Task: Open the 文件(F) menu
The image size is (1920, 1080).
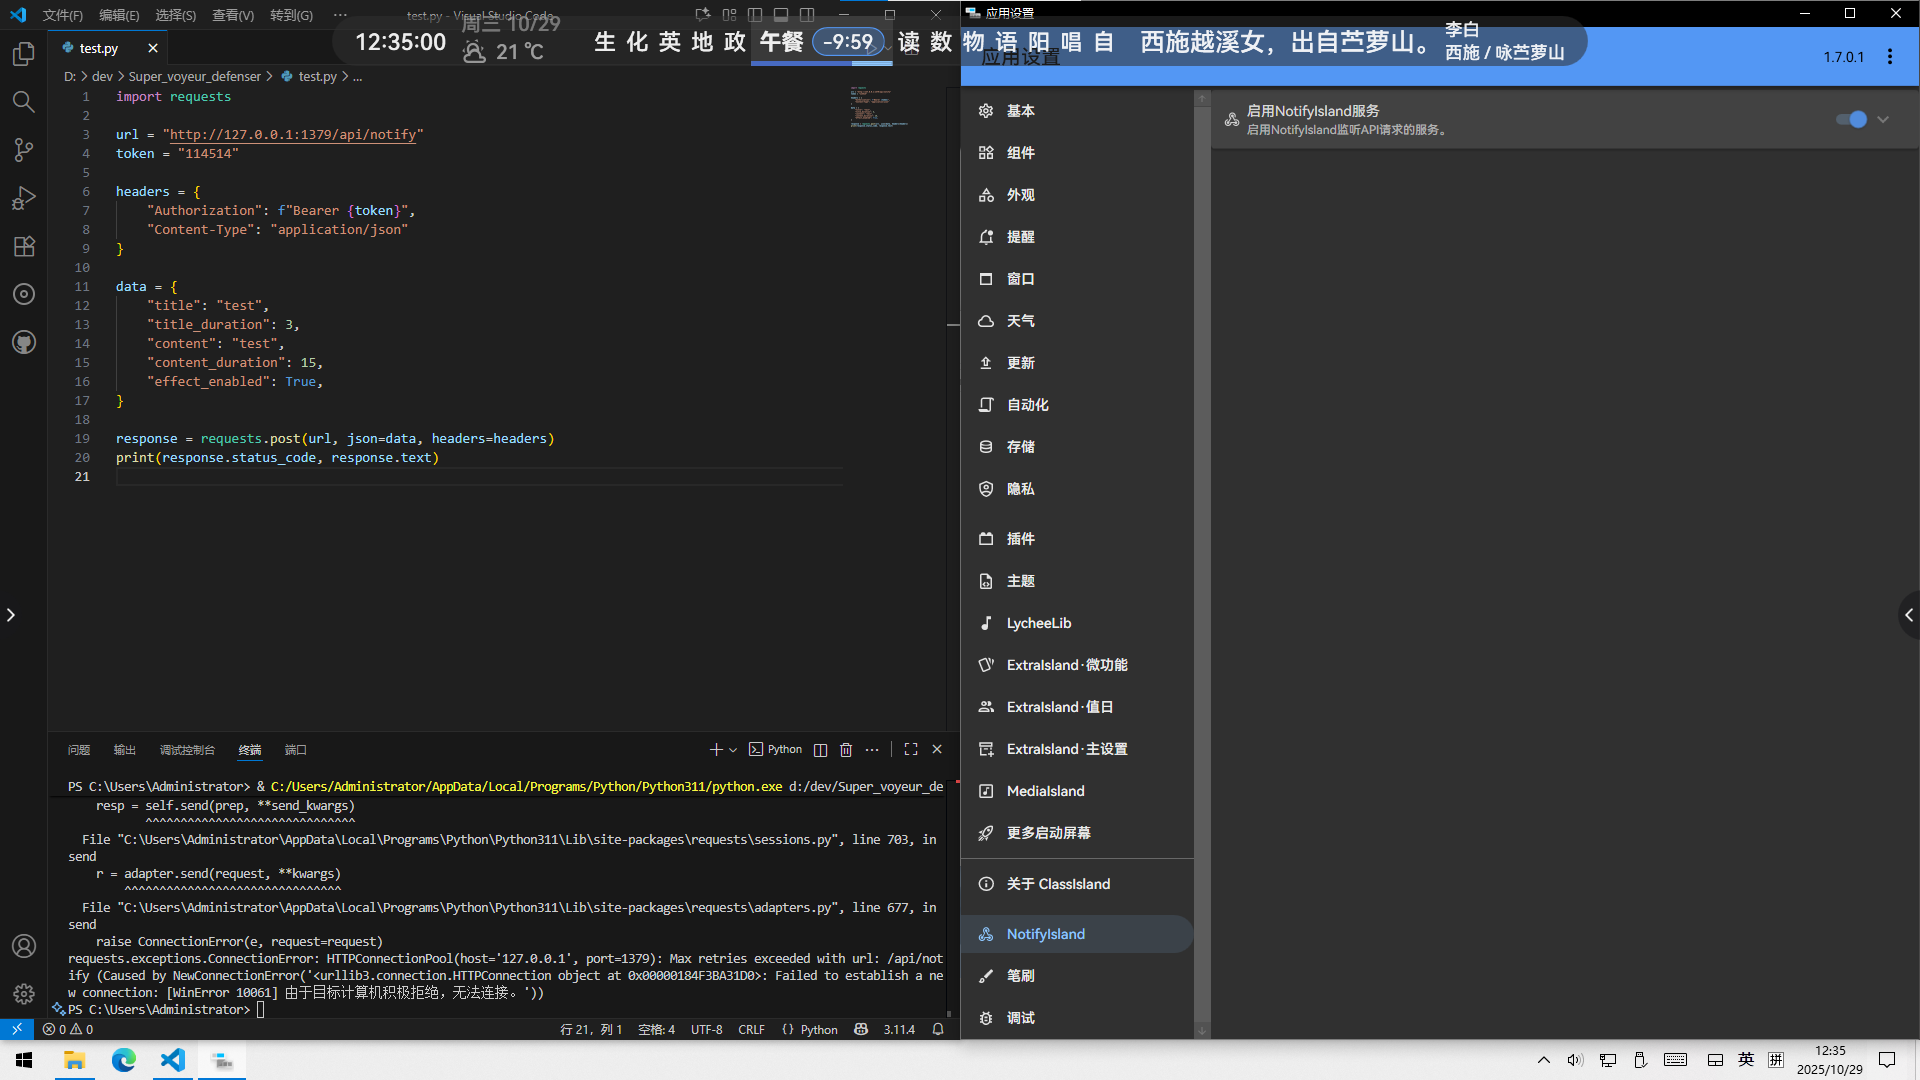Action: (x=62, y=15)
